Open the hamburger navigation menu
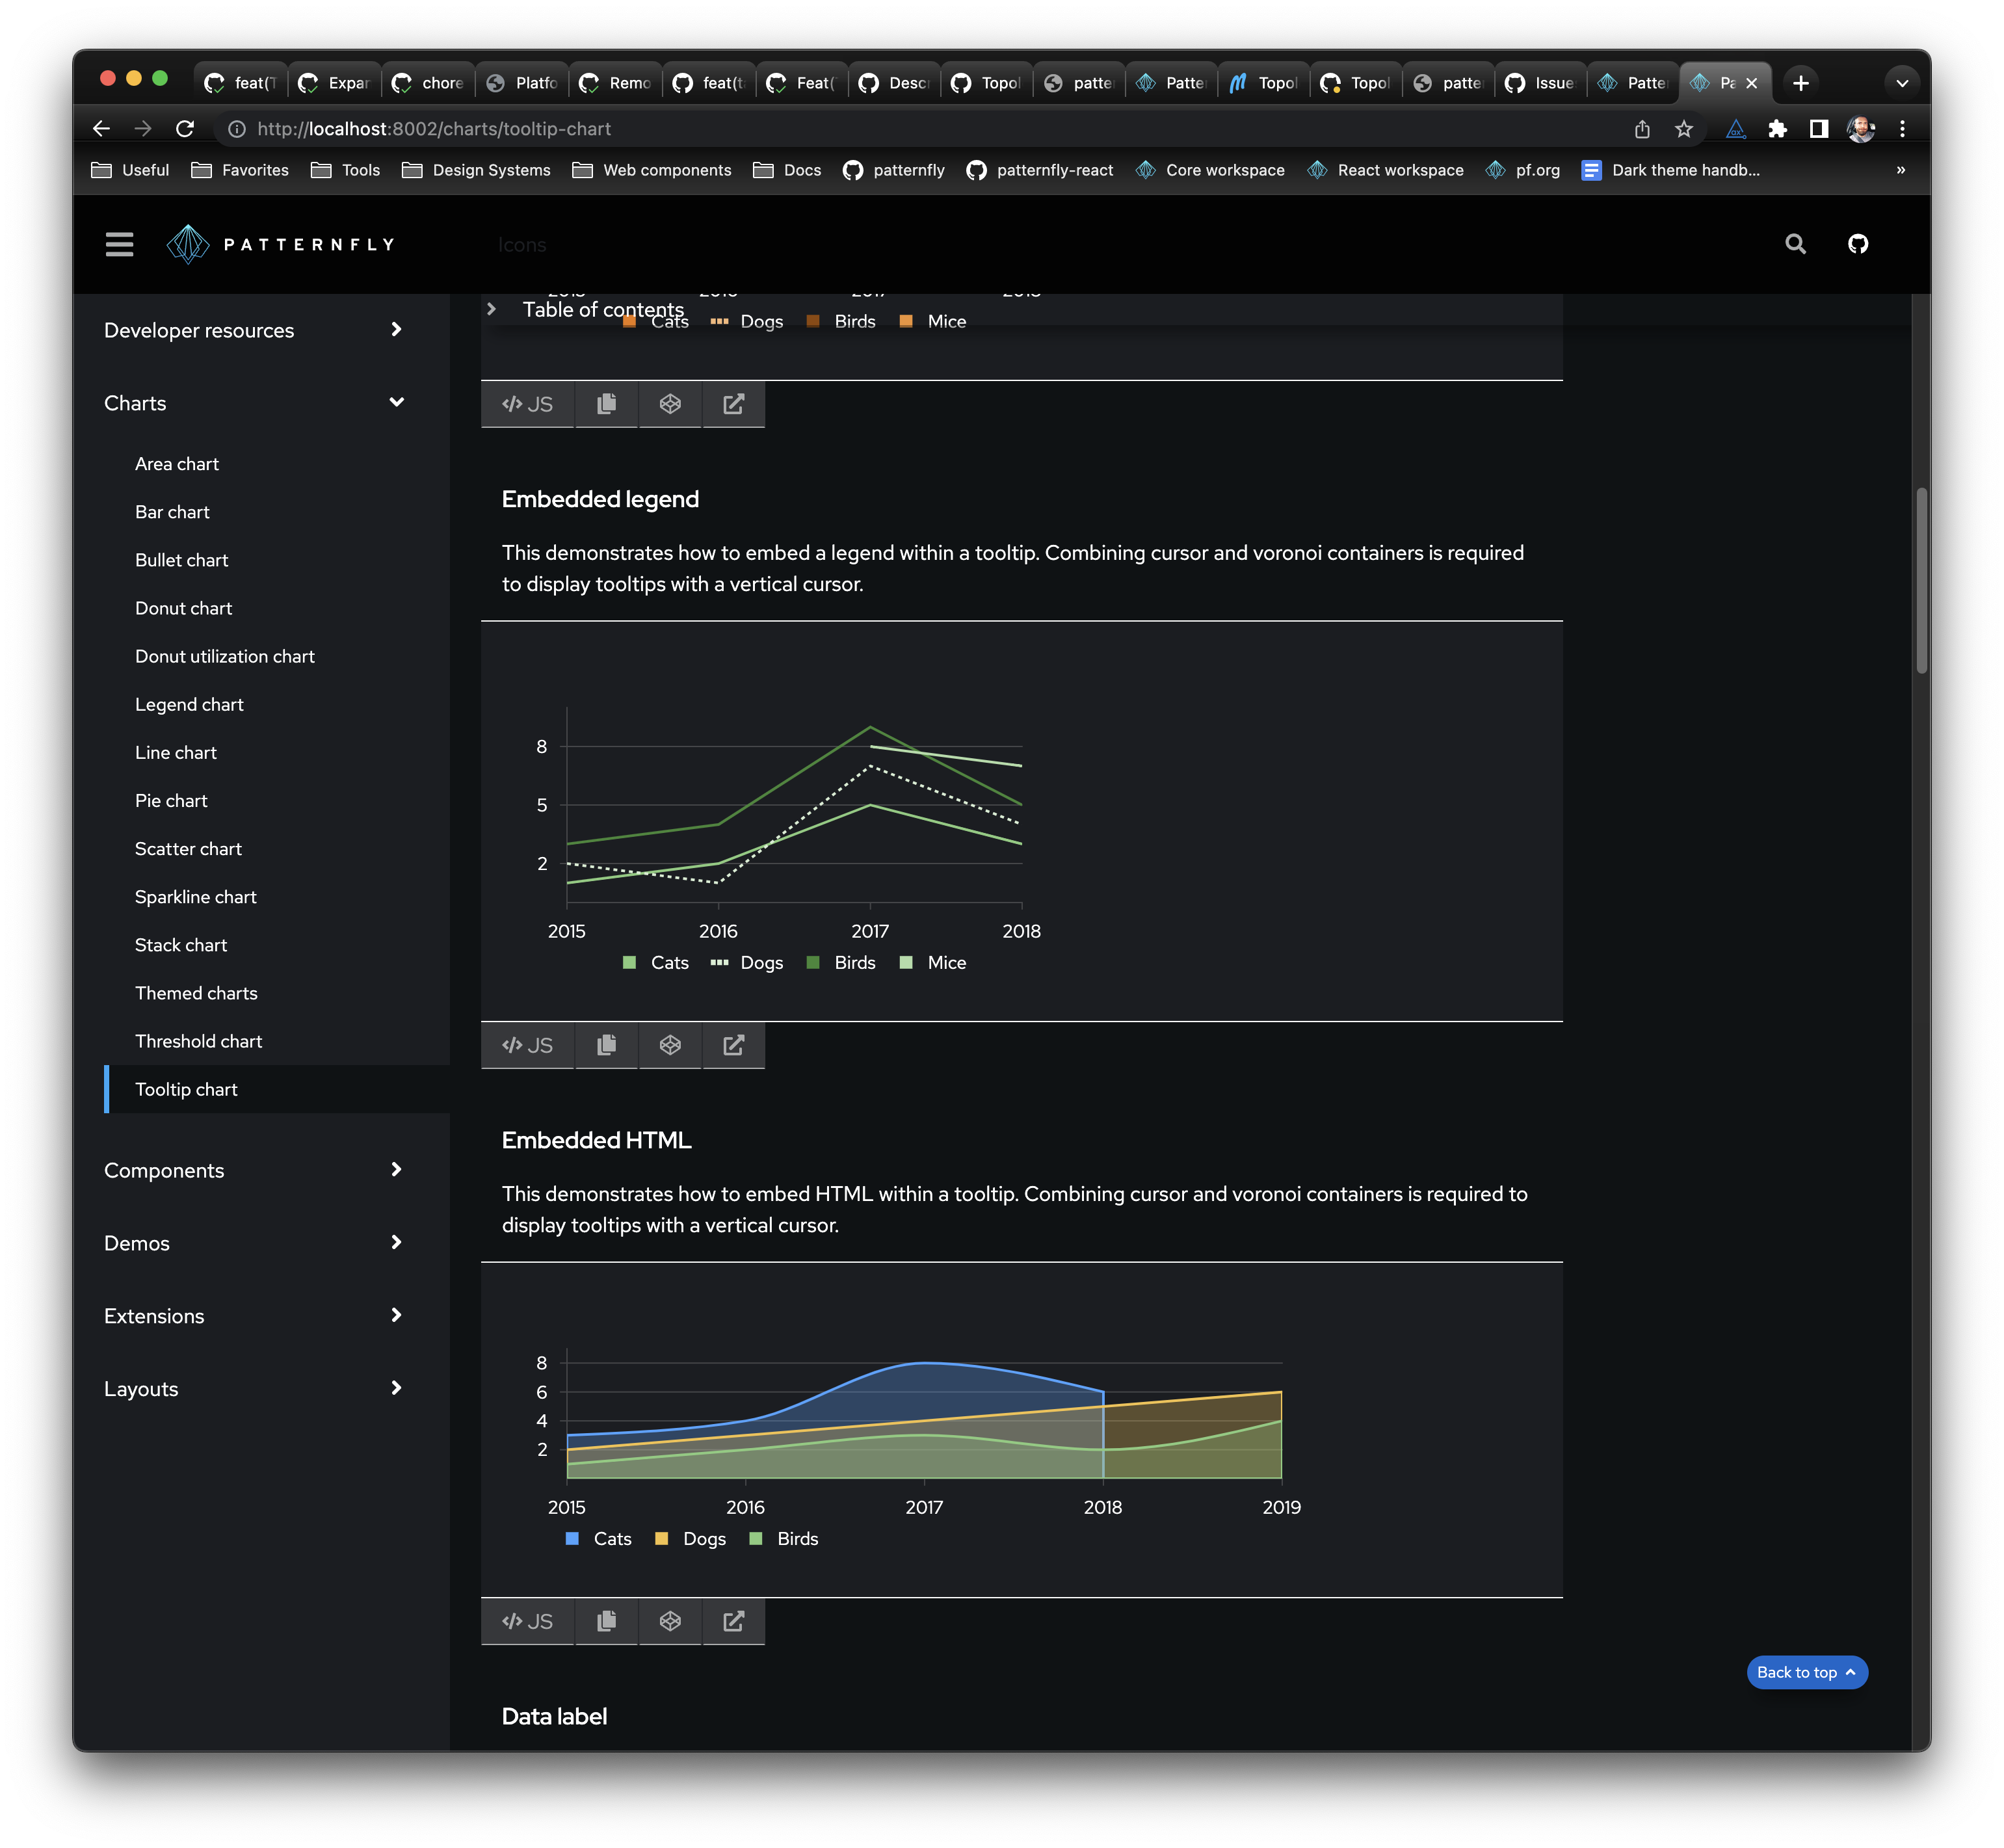This screenshot has width=2004, height=1848. pyautogui.click(x=119, y=244)
